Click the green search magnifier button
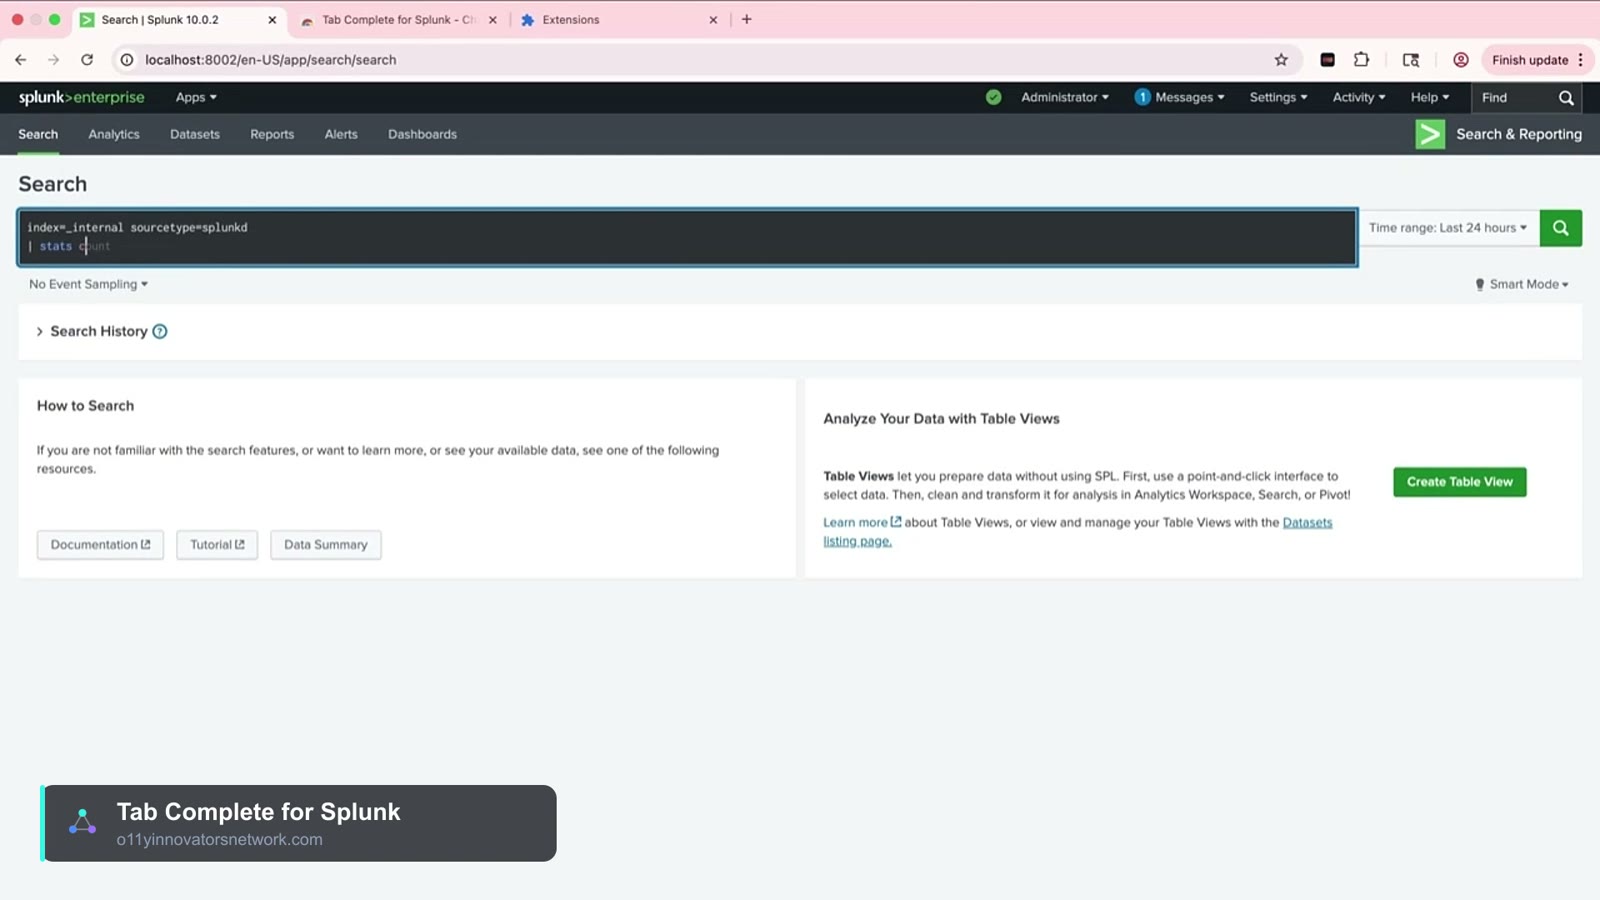The width and height of the screenshot is (1600, 900). coord(1560,228)
